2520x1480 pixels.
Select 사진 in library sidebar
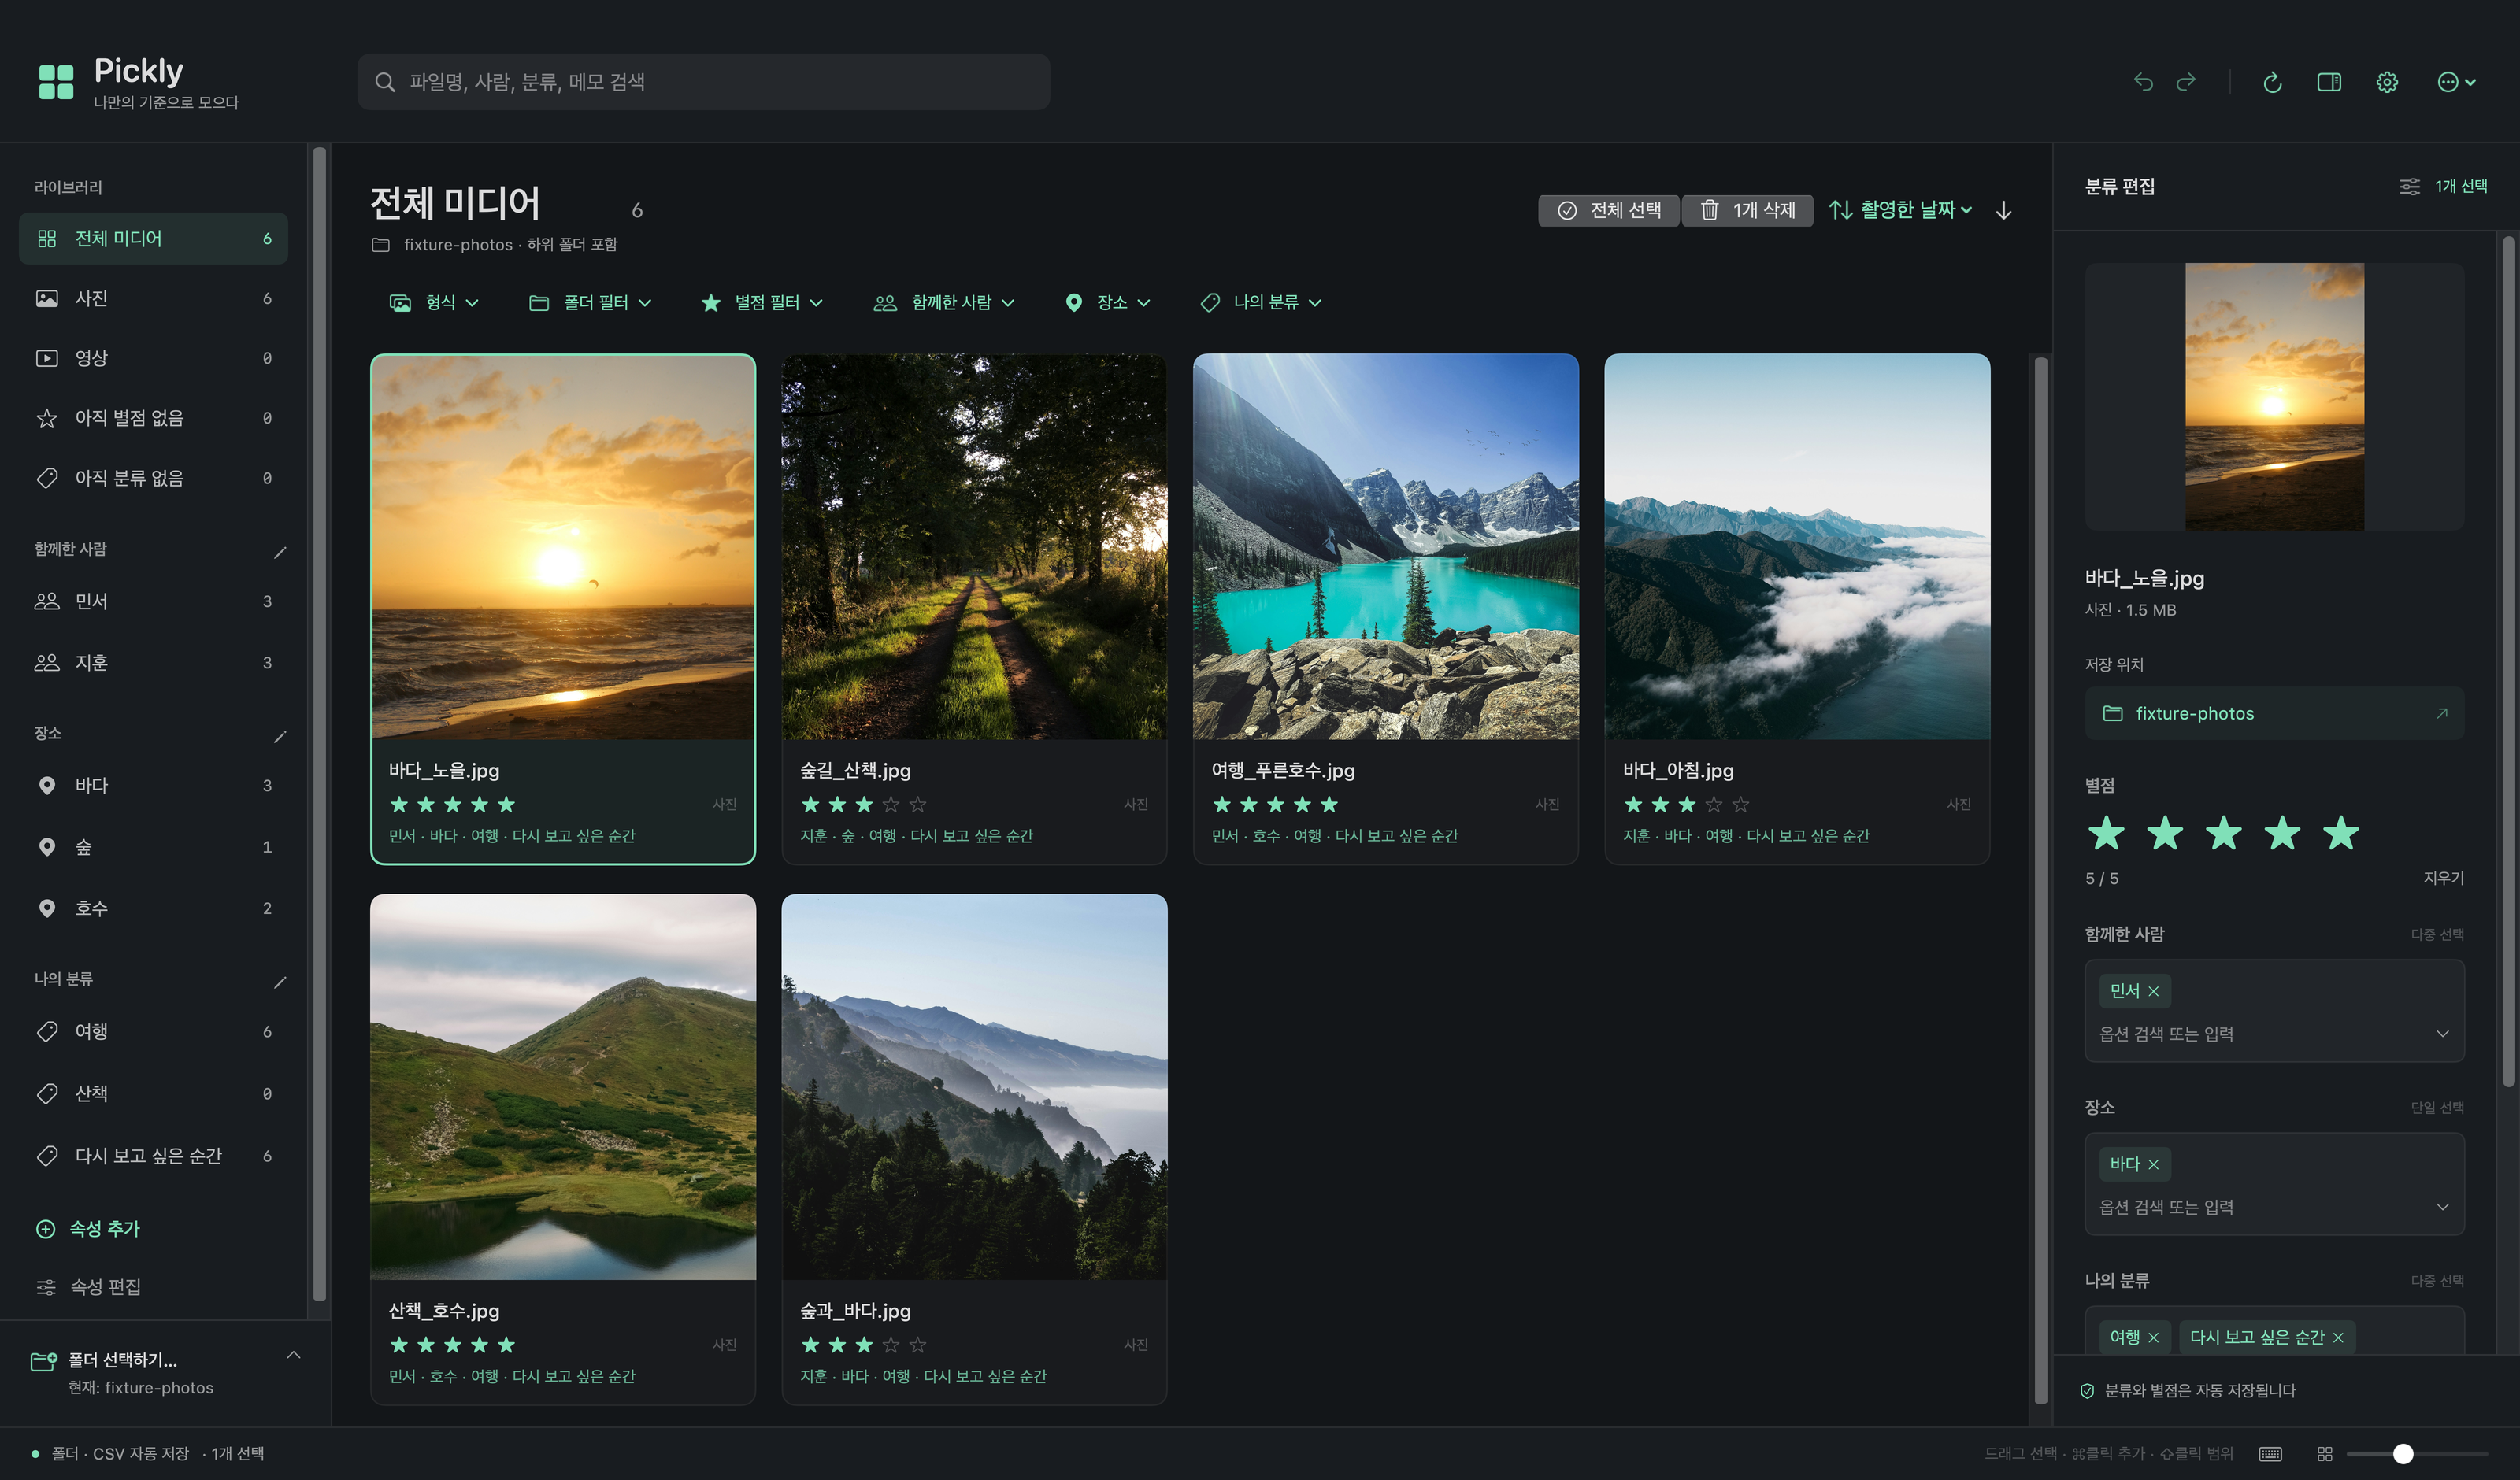tap(153, 298)
